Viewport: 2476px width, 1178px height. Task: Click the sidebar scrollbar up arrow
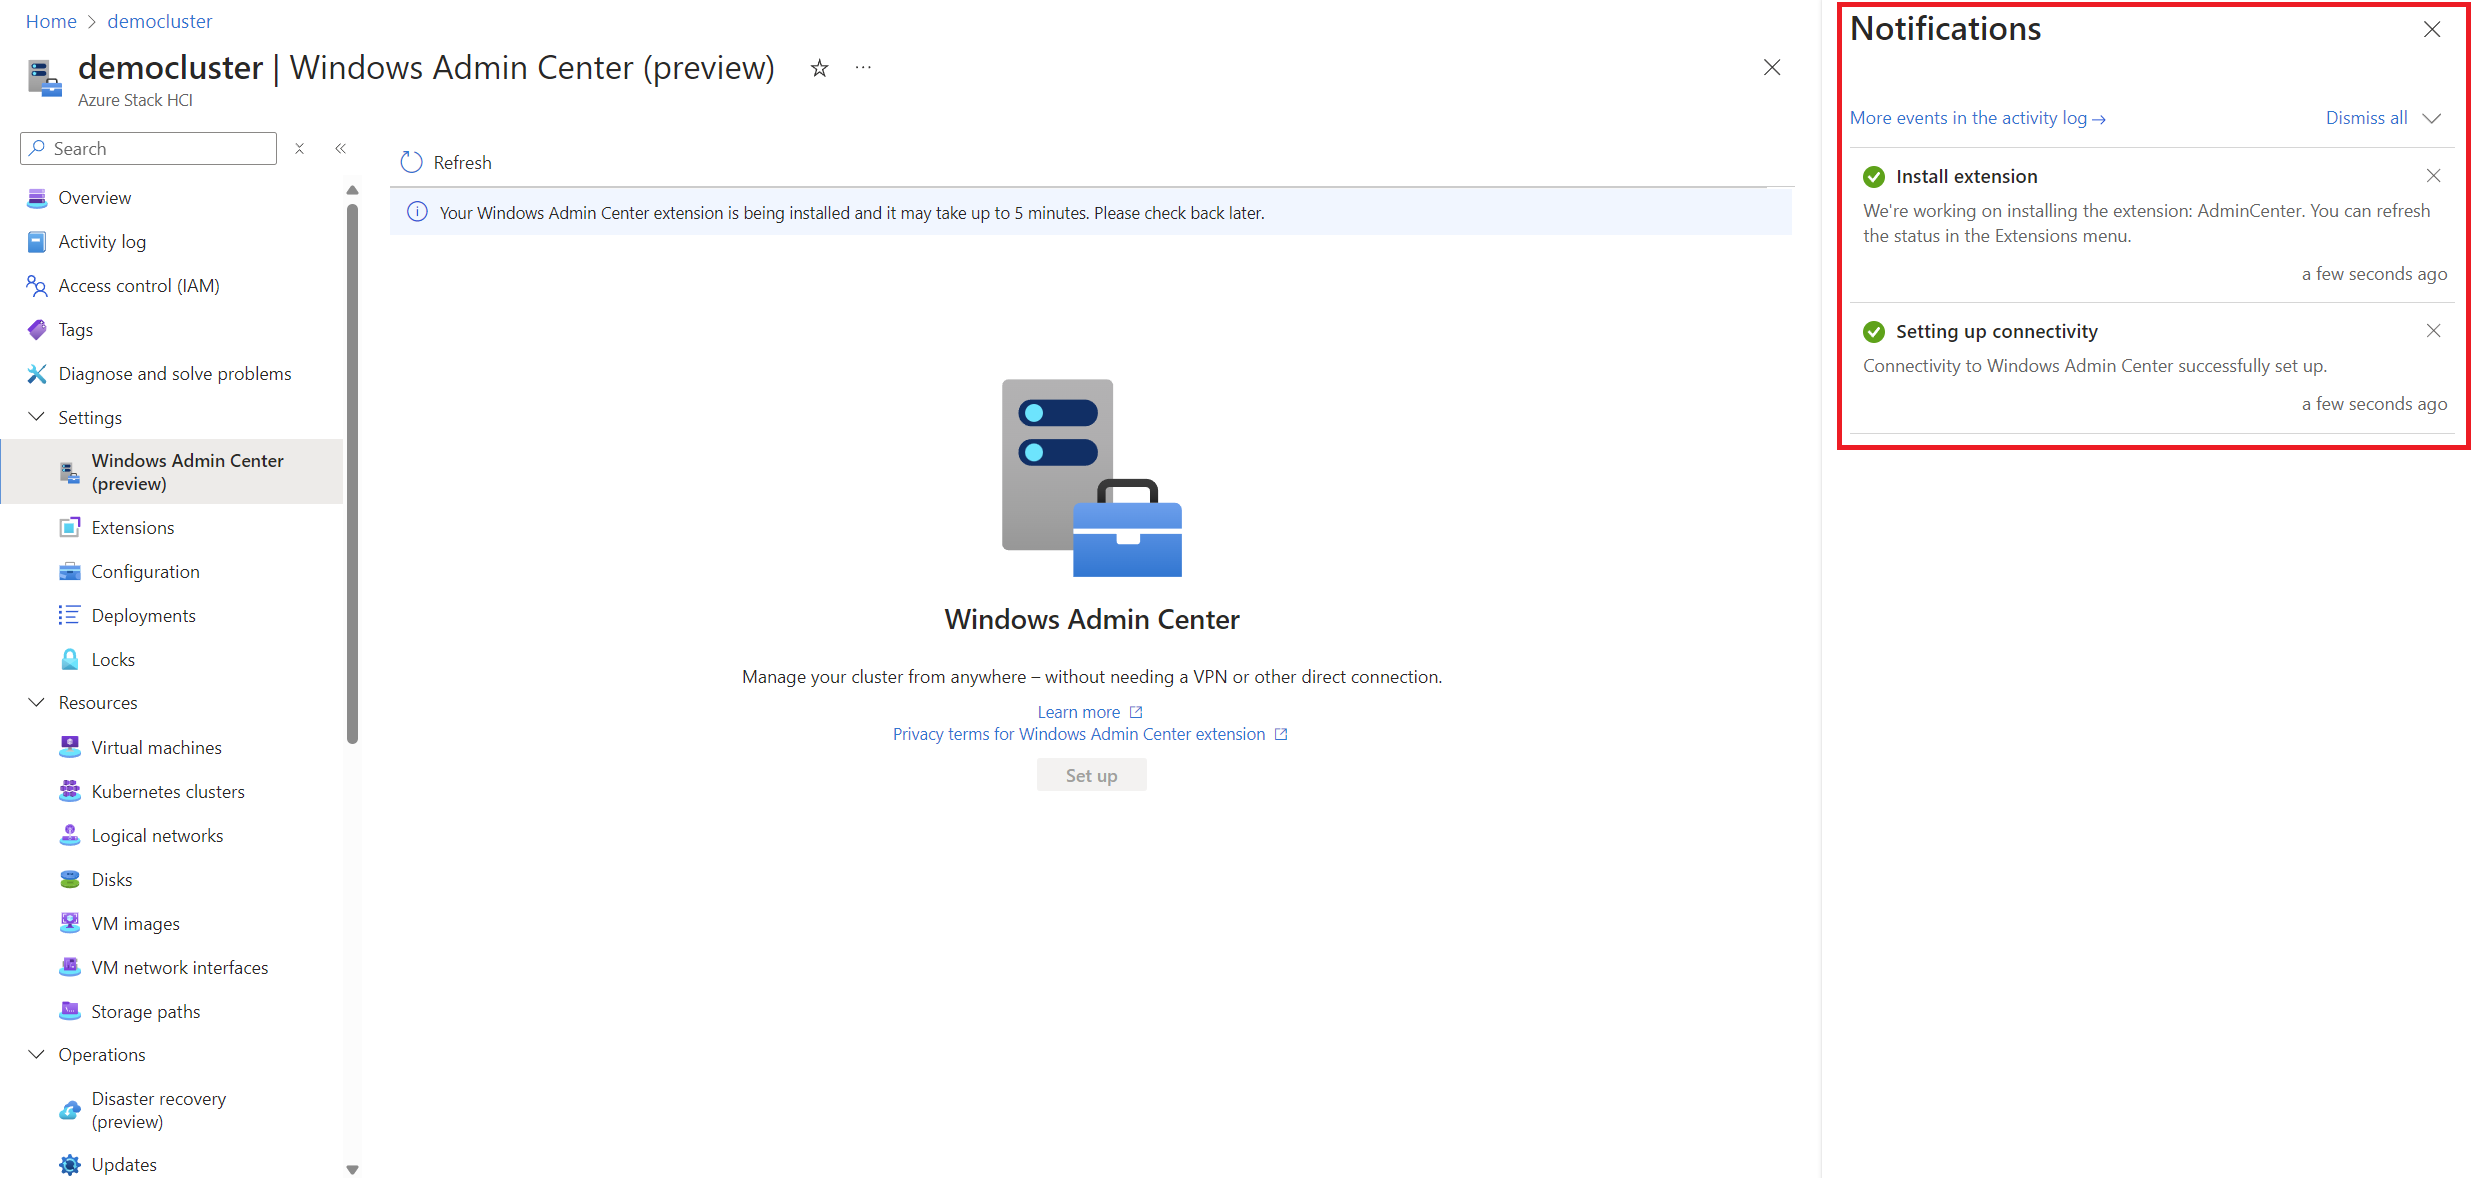point(352,190)
